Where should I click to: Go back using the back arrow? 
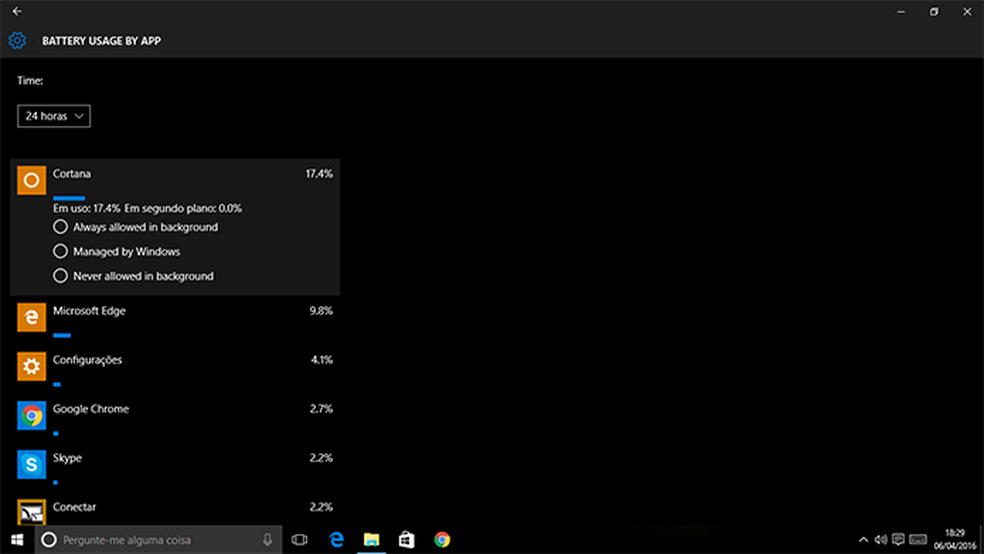(x=17, y=11)
